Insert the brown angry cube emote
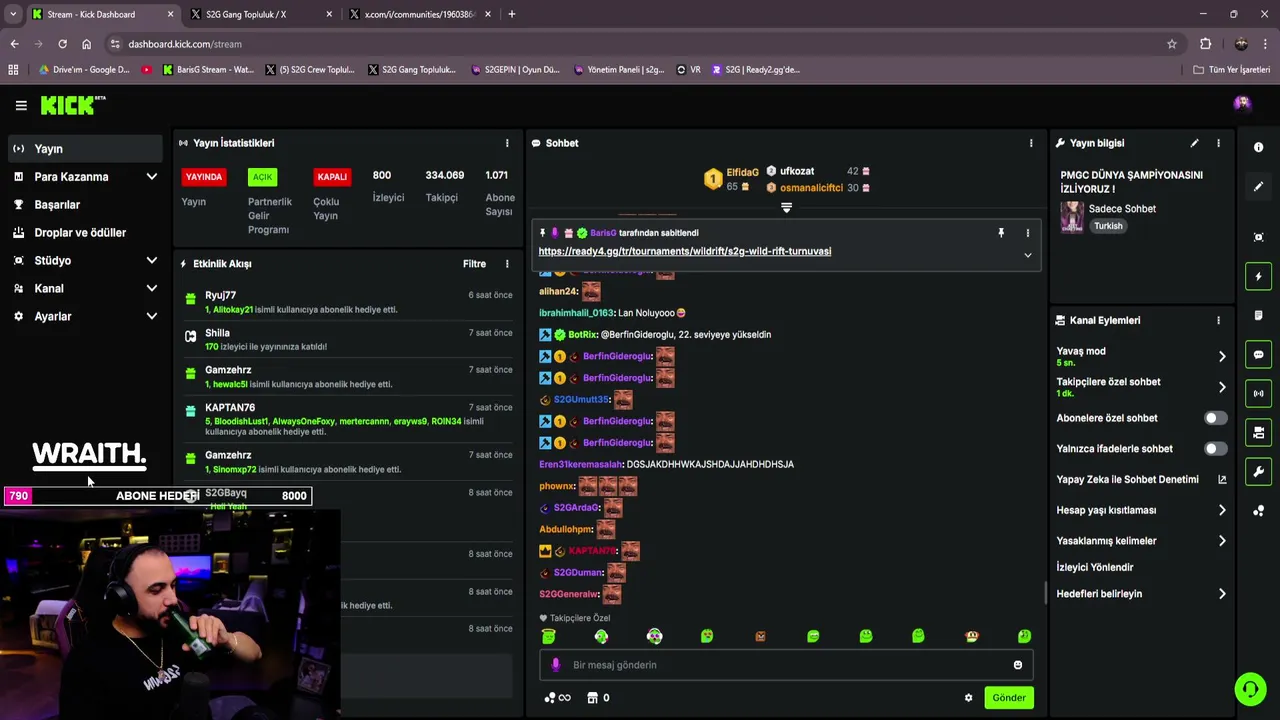 tap(760, 636)
